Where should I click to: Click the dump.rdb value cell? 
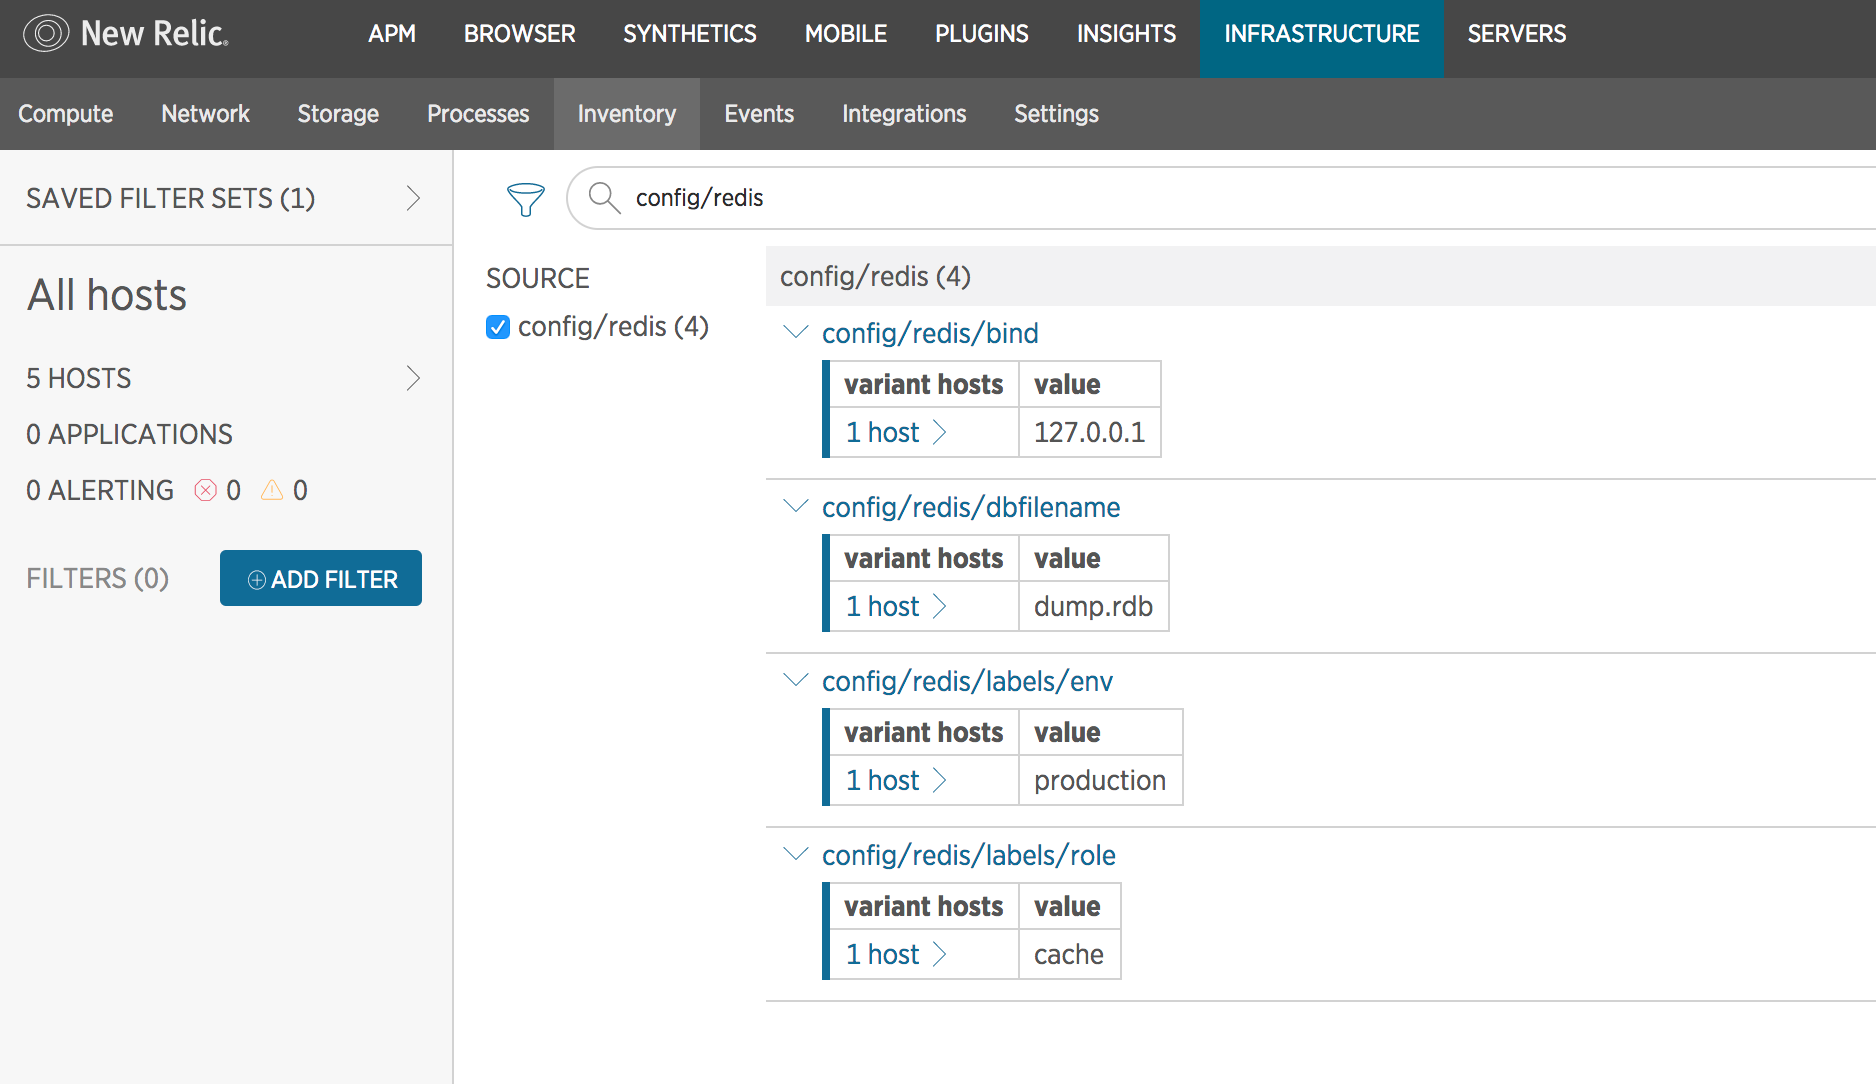[1094, 606]
